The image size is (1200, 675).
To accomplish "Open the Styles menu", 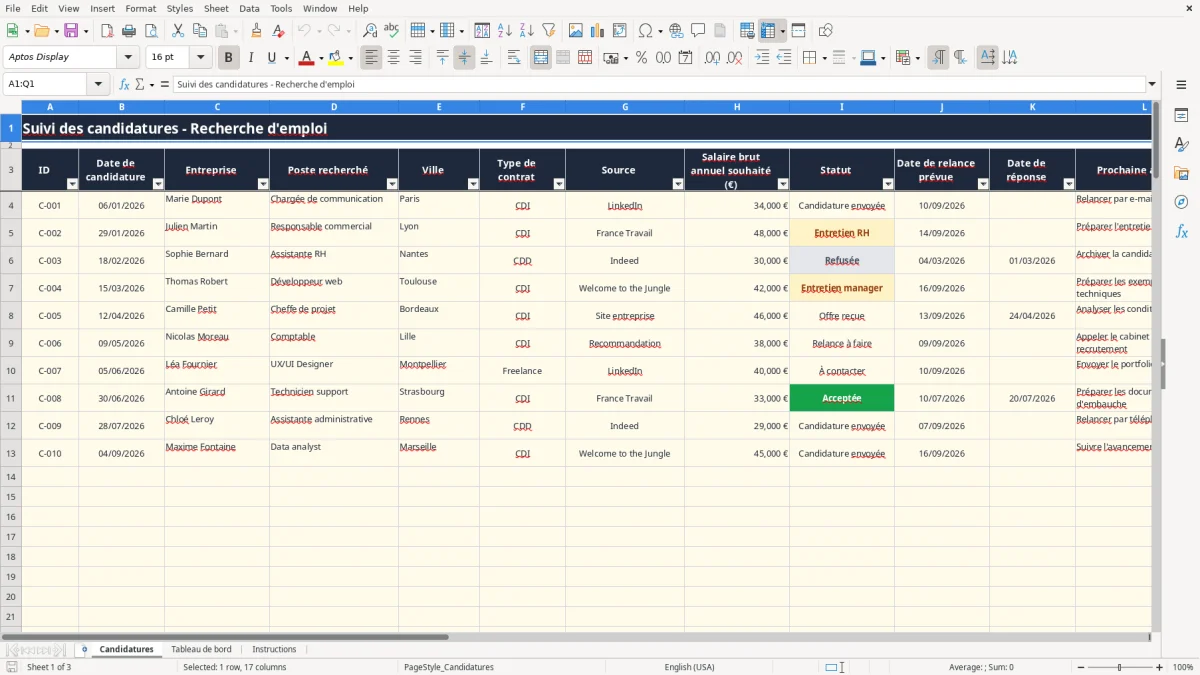I will 180,8.
